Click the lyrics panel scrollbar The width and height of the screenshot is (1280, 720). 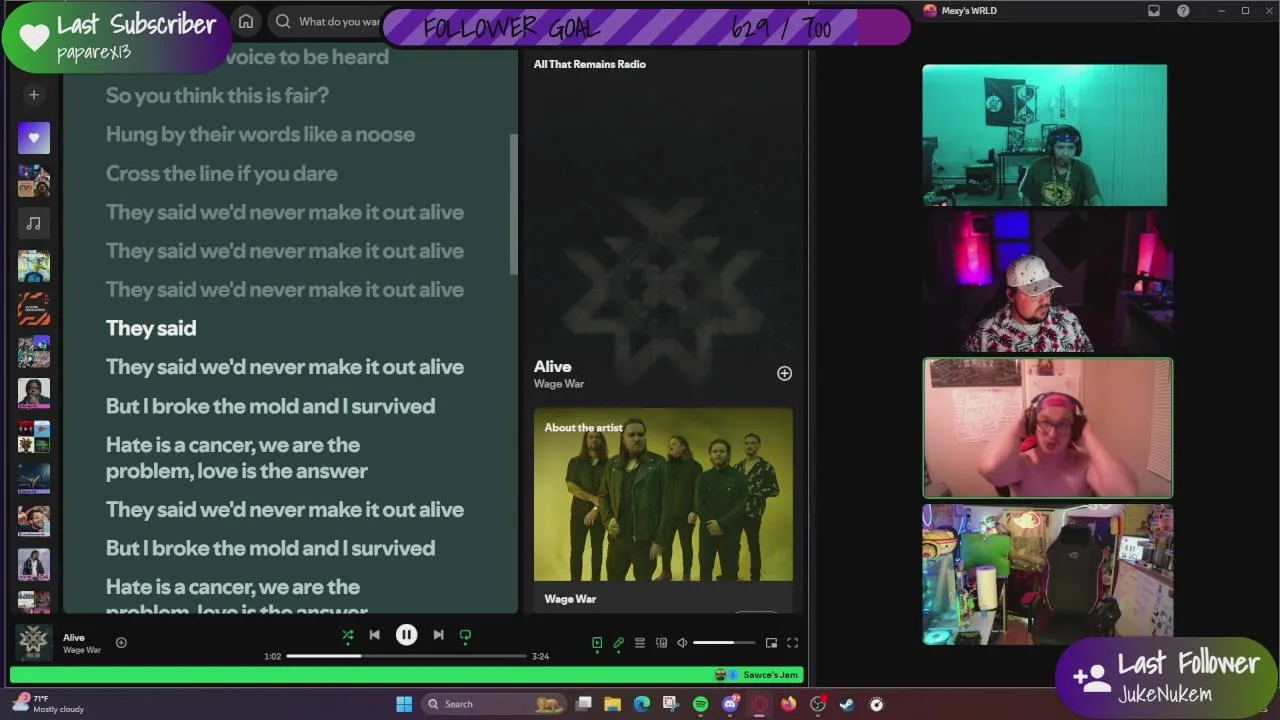point(514,205)
